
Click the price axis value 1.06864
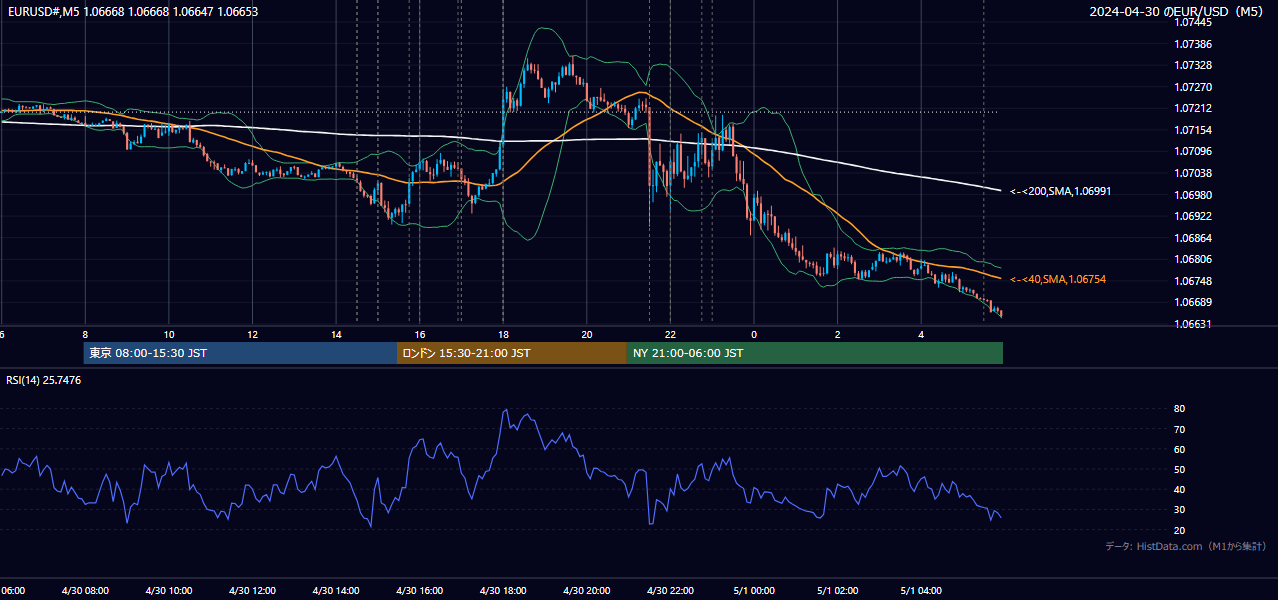pos(1192,238)
